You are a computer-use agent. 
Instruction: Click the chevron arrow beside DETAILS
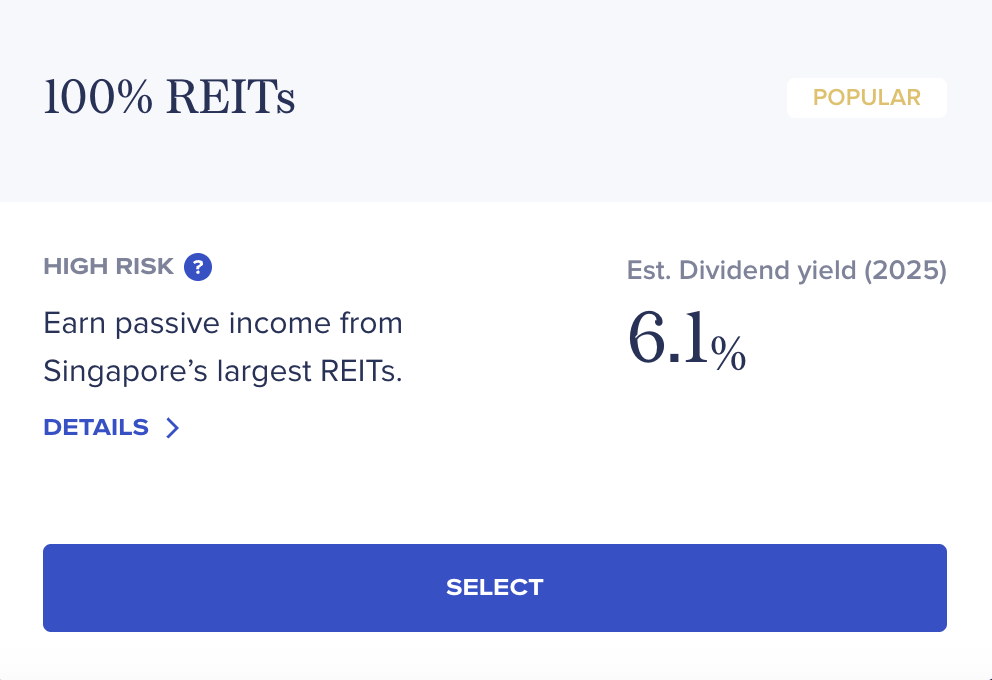(173, 428)
